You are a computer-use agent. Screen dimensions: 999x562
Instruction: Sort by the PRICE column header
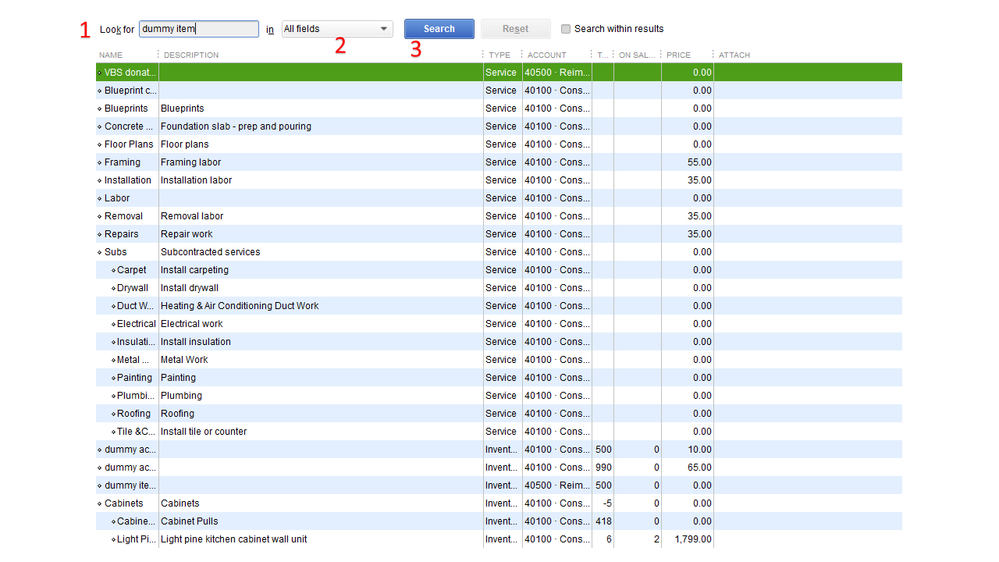click(679, 55)
